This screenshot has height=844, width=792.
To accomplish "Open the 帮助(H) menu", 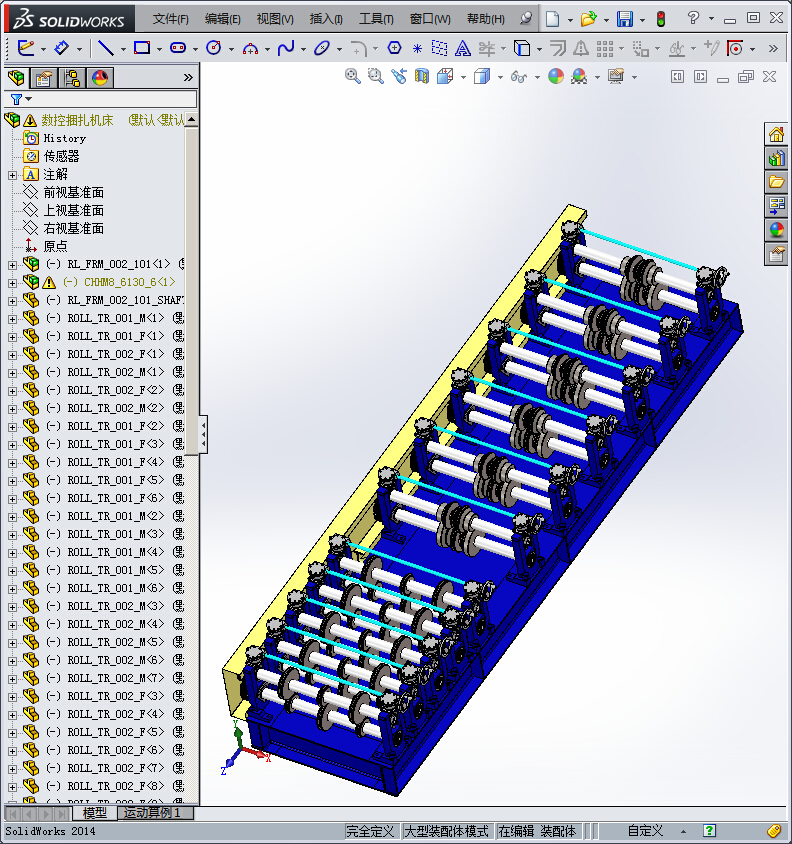I will pos(486,19).
